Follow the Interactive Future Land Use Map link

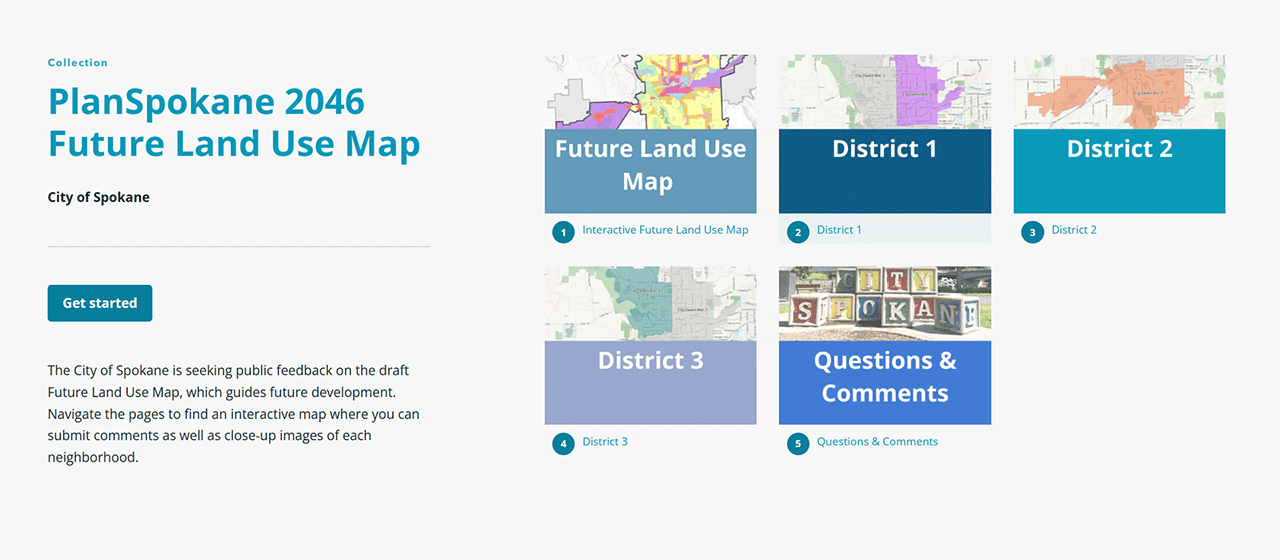pyautogui.click(x=665, y=230)
